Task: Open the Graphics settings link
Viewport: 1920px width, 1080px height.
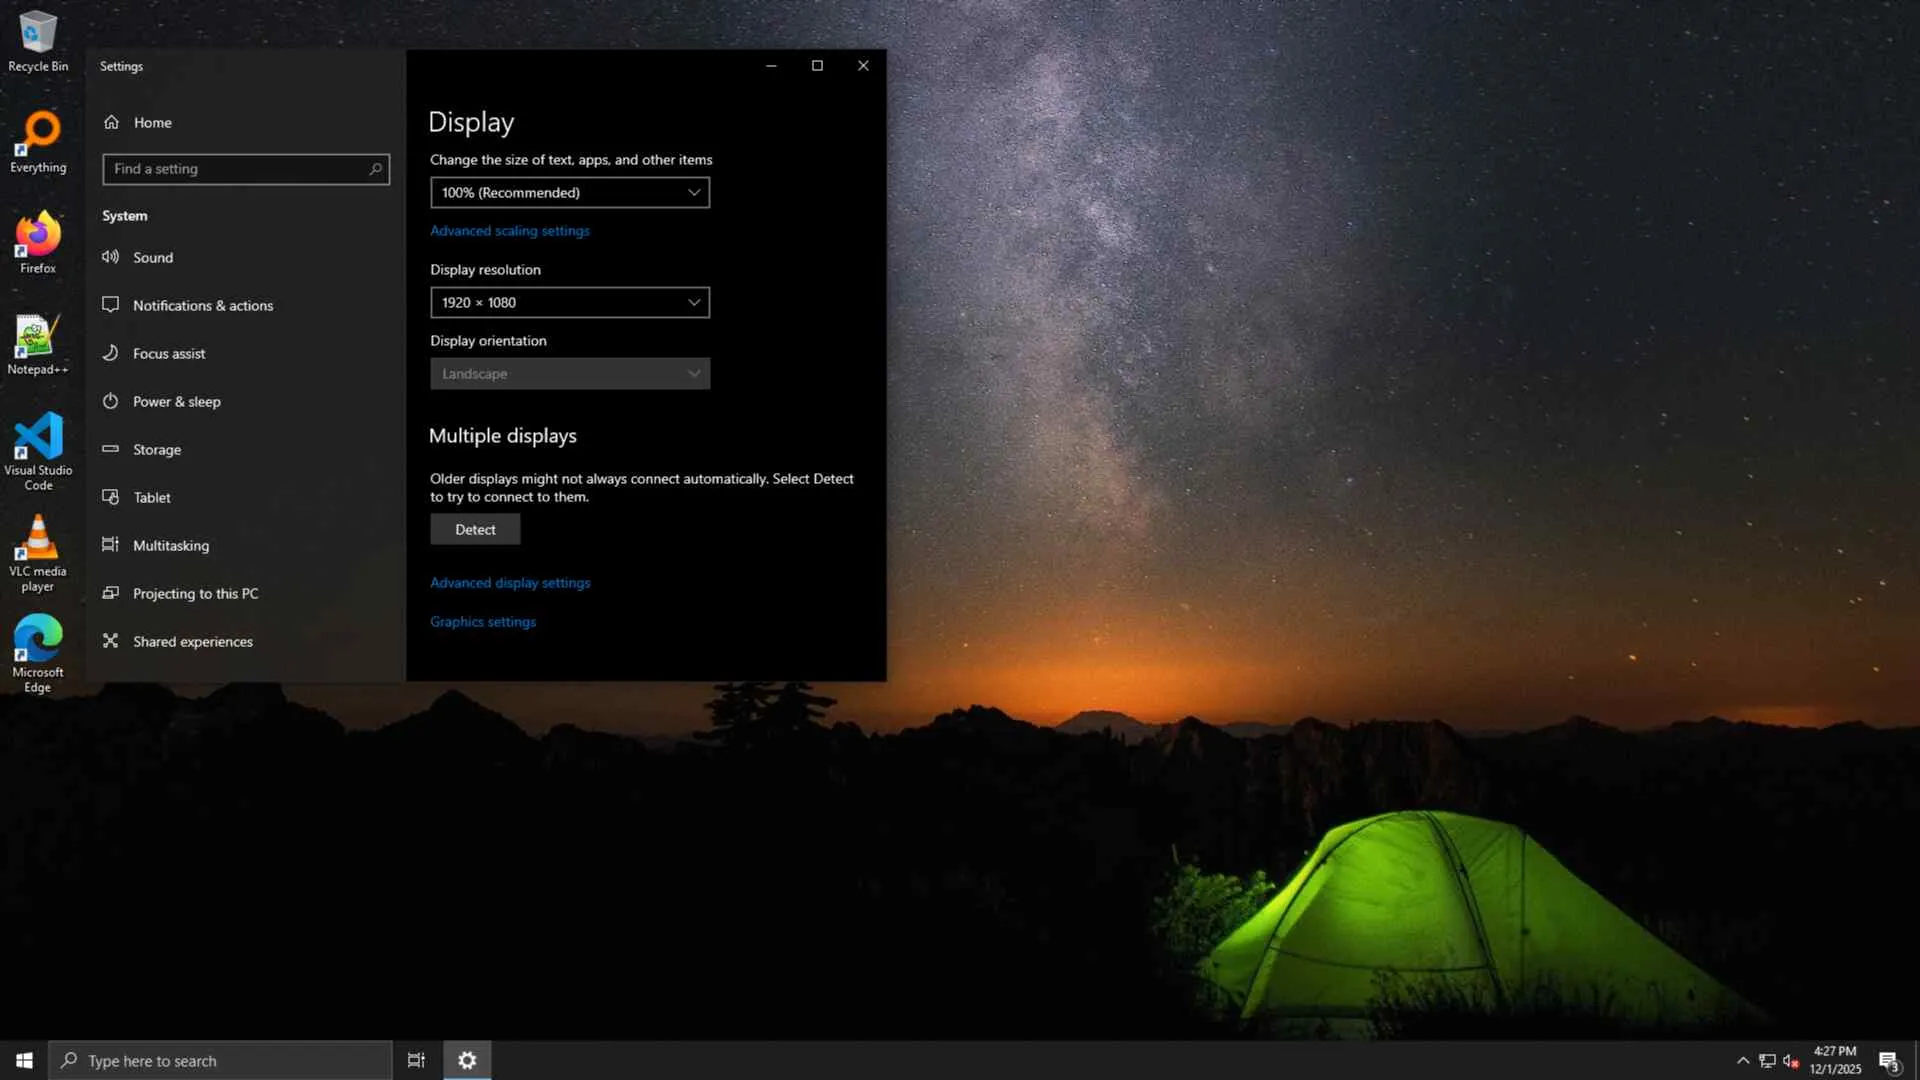Action: click(482, 621)
